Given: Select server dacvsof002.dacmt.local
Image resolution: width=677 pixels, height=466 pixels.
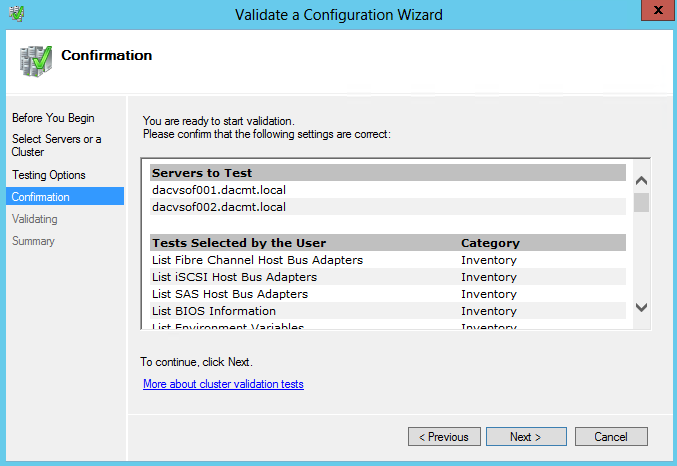Looking at the screenshot, I should (388, 207).
